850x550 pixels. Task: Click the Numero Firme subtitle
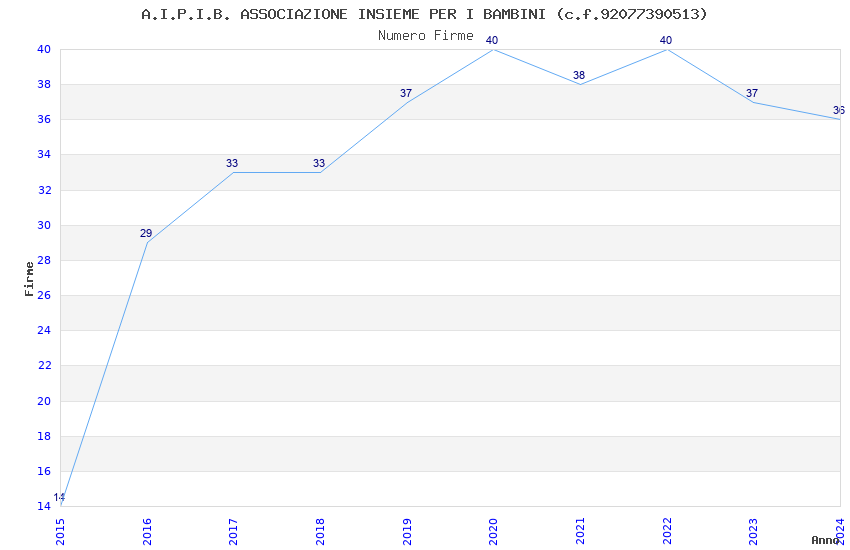pyautogui.click(x=426, y=36)
